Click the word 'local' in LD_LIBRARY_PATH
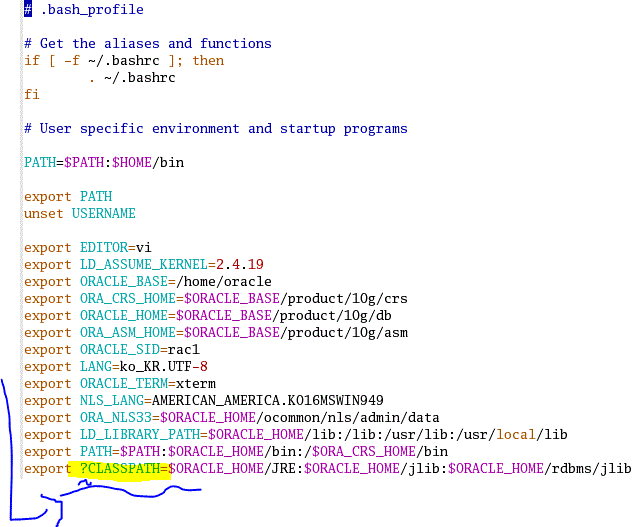Viewport: 641px width, 527px height. tap(516, 435)
